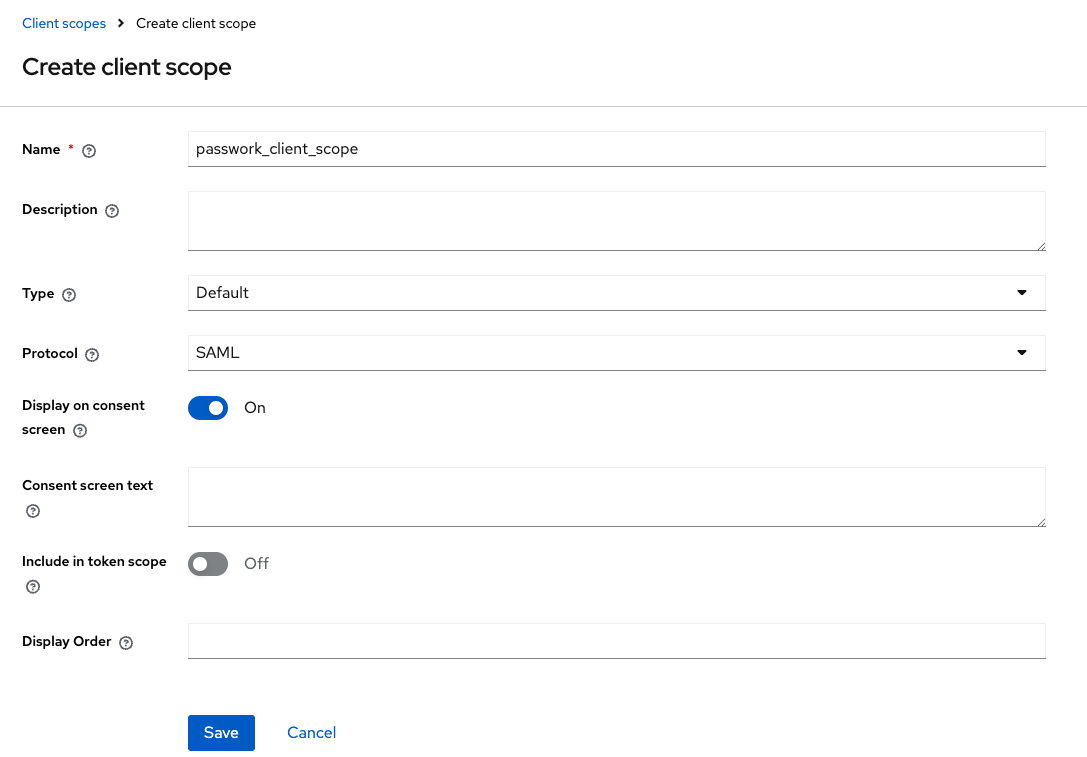Open the Description field help icon
This screenshot has height=757, width=1087.
point(112,211)
